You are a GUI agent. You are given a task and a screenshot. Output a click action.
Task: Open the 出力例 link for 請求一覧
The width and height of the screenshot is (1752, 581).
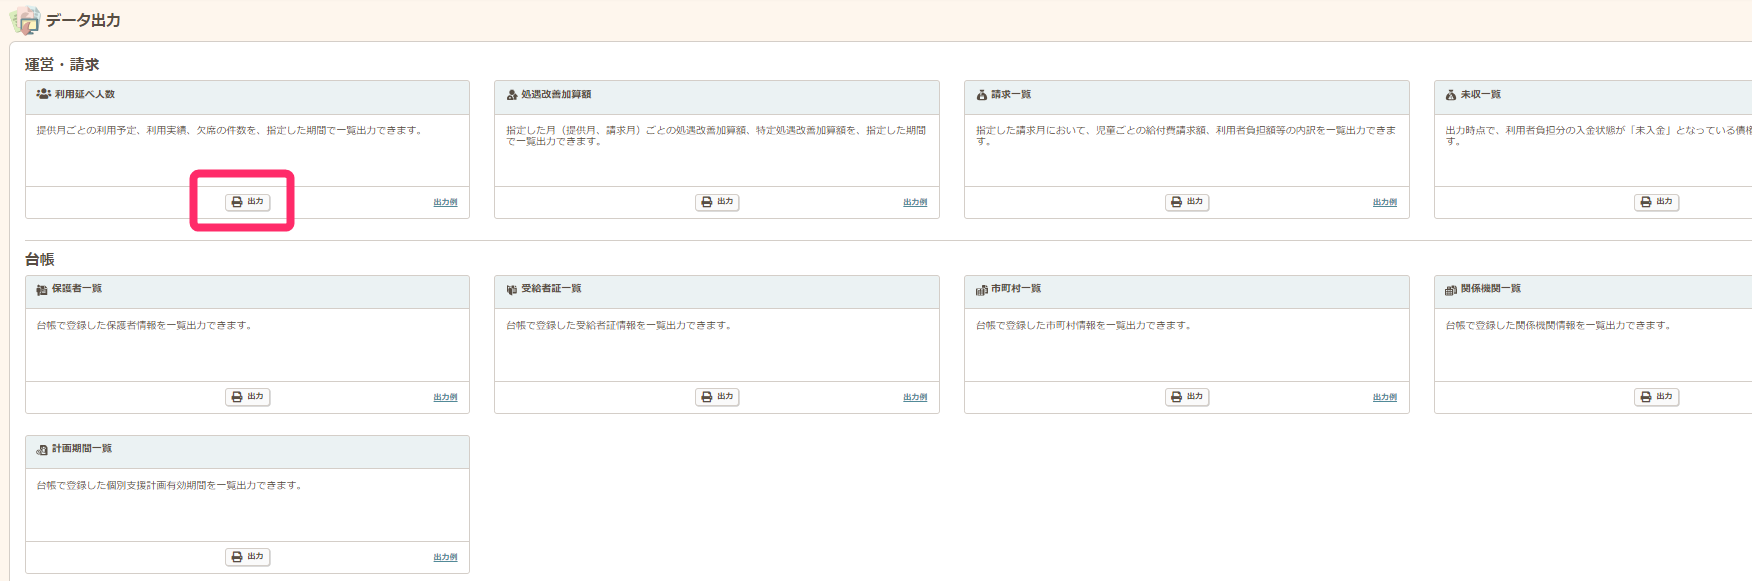pyautogui.click(x=1384, y=203)
